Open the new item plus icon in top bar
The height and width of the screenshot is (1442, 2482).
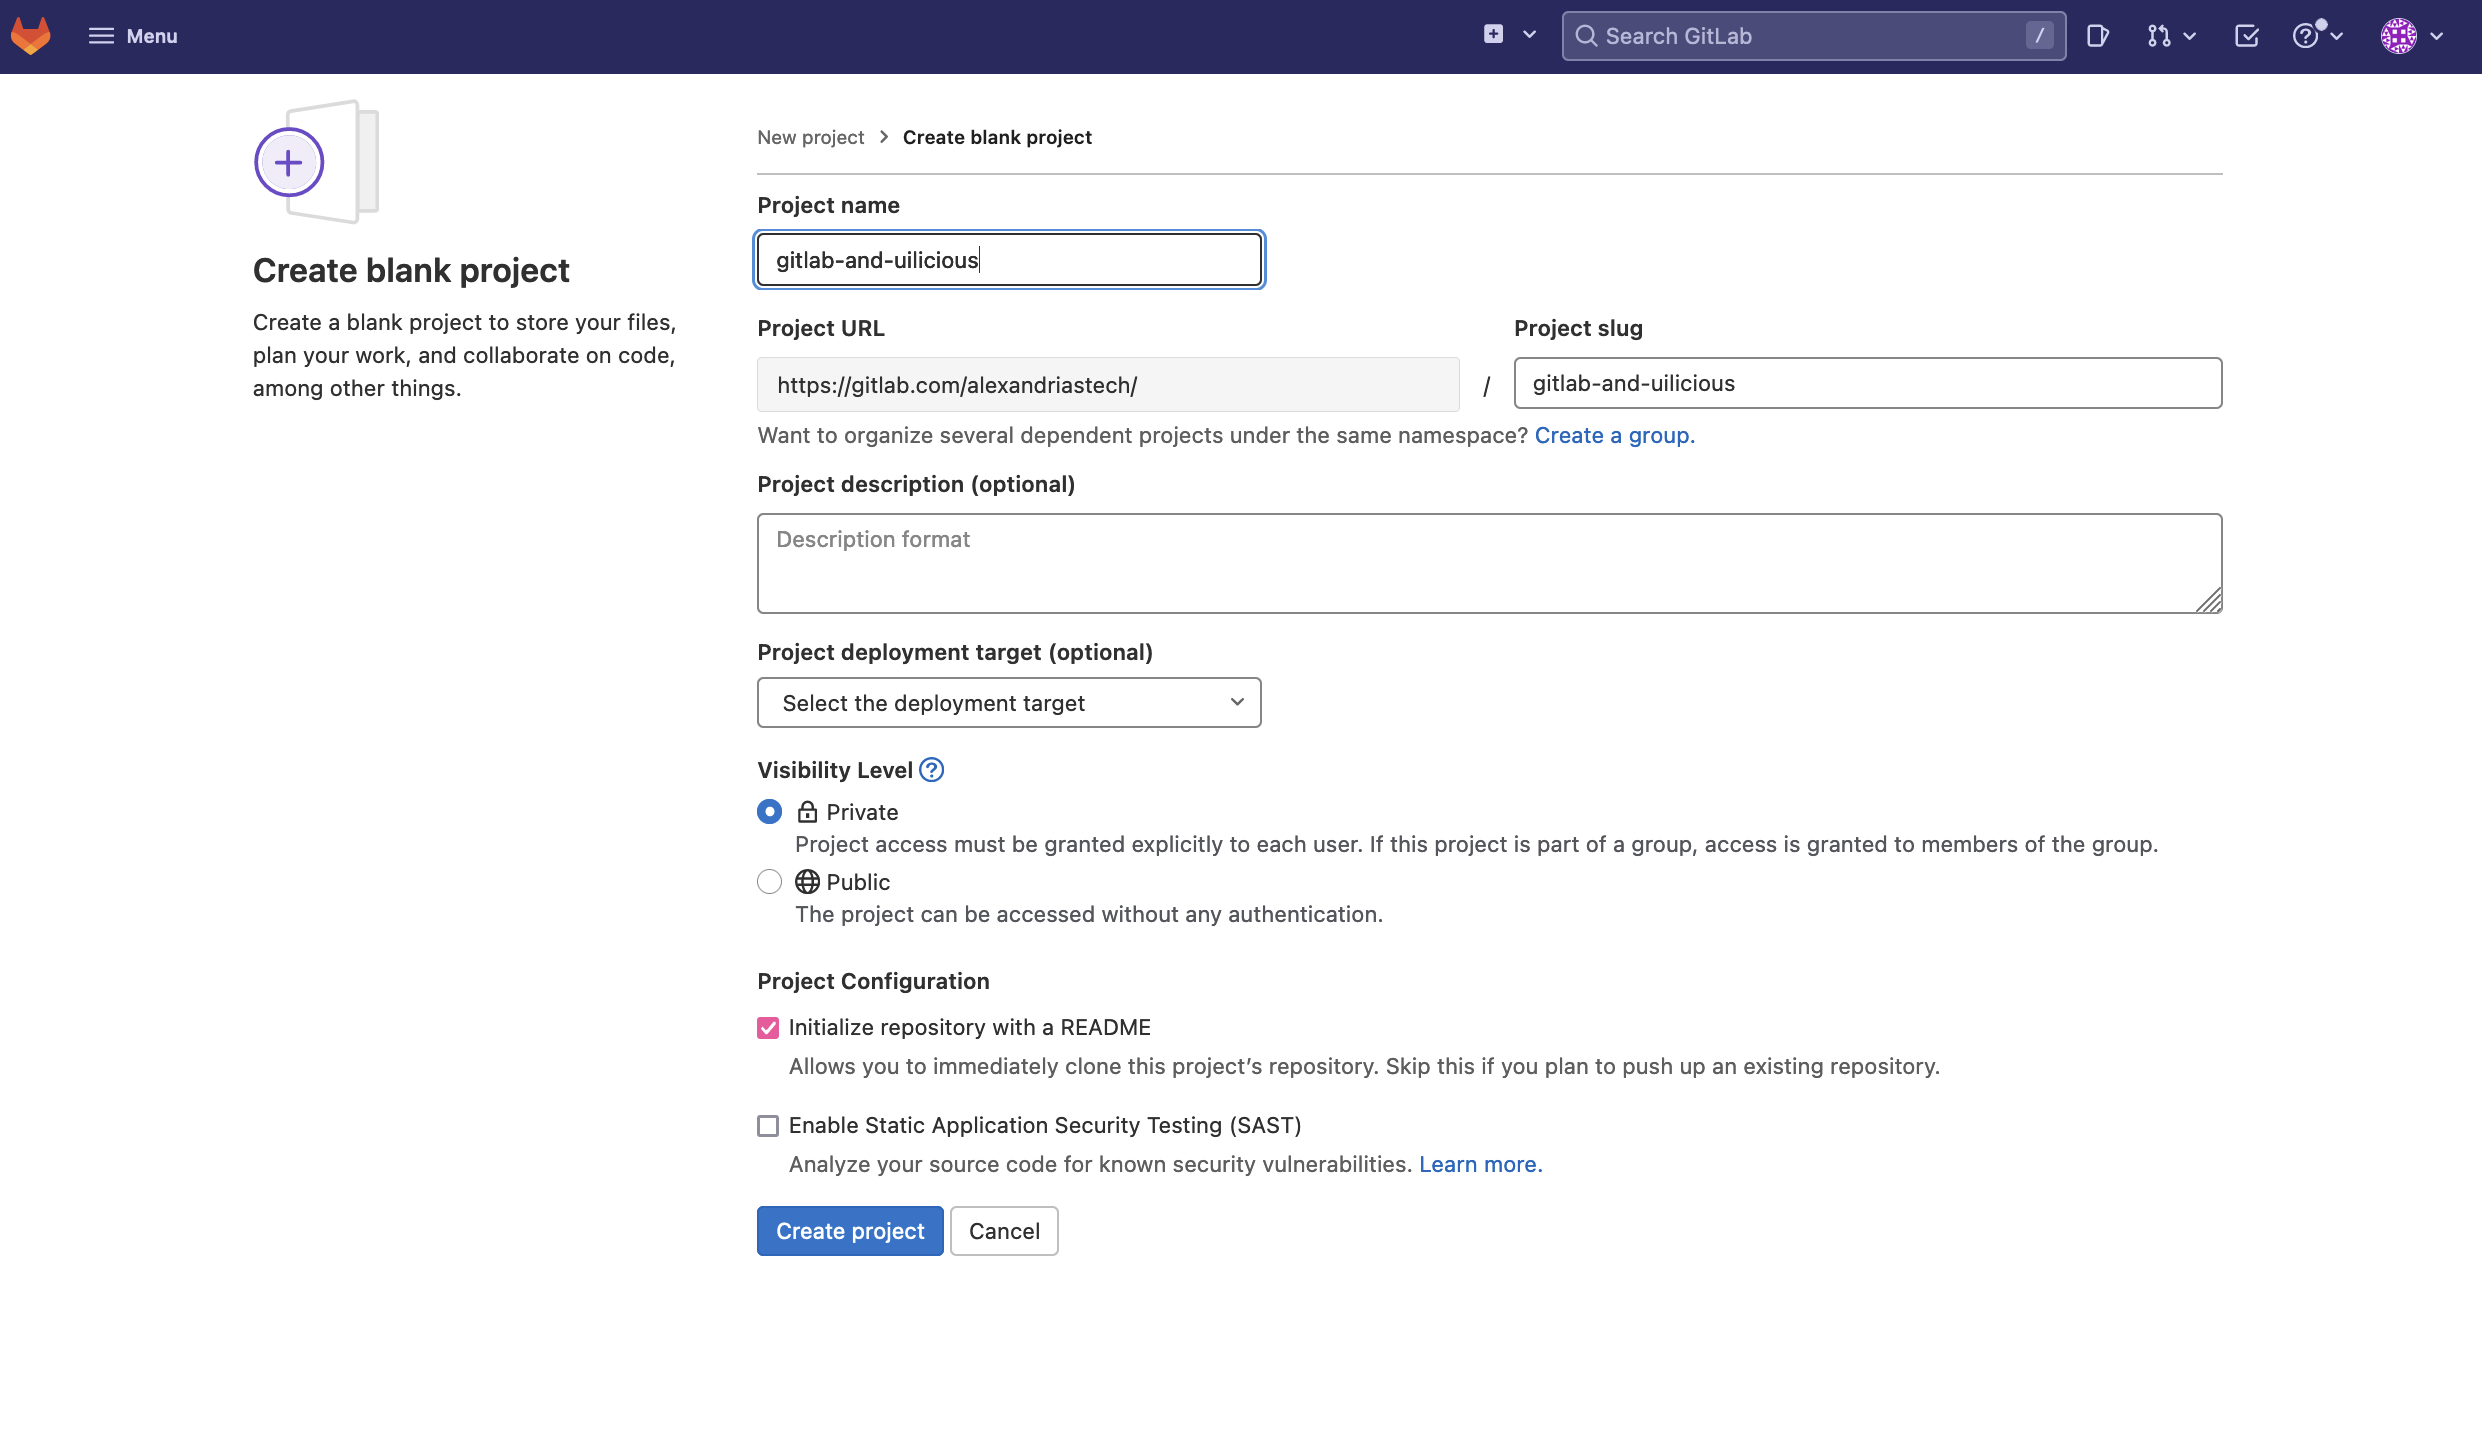pyautogui.click(x=1492, y=34)
